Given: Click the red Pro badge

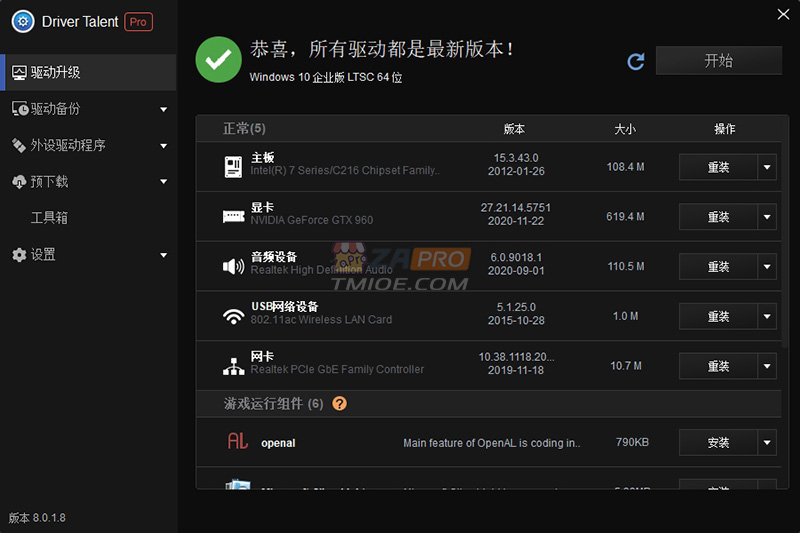Looking at the screenshot, I should pyautogui.click(x=138, y=22).
